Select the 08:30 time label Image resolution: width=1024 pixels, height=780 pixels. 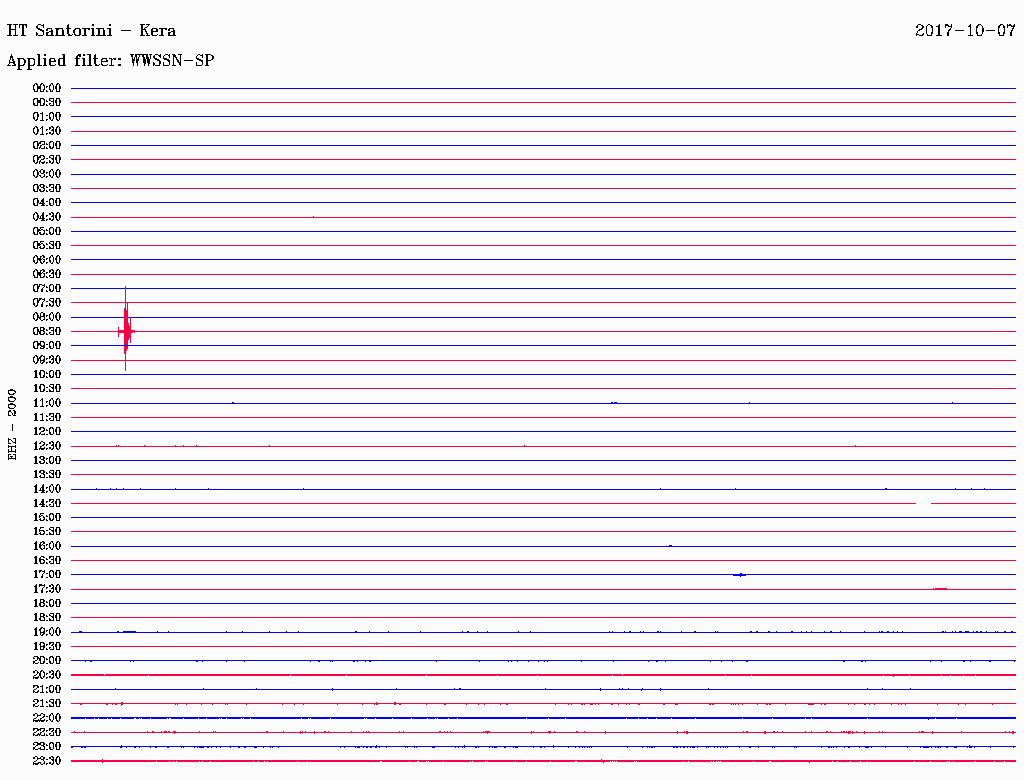(x=47, y=332)
